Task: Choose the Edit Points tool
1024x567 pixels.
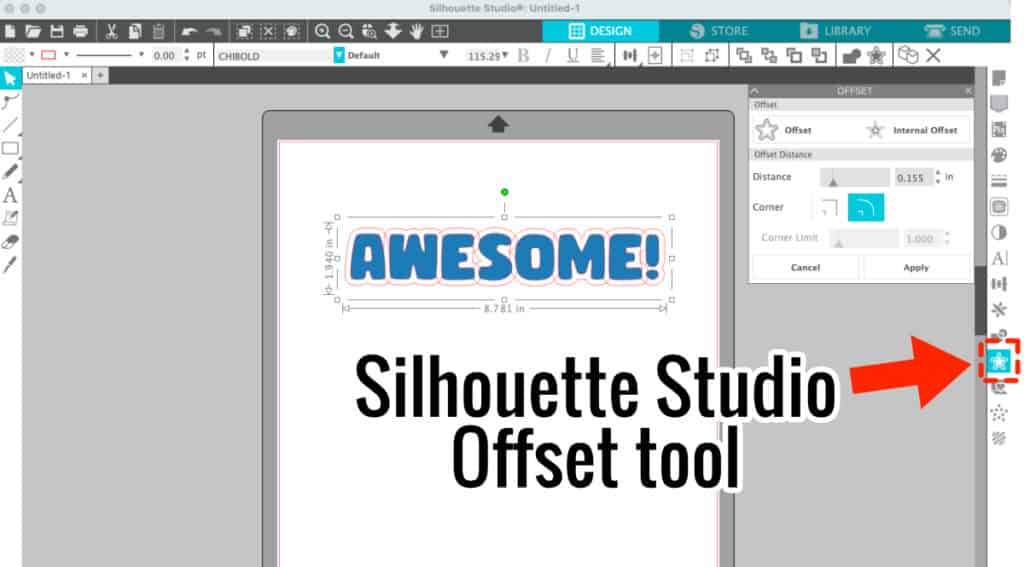Action: tap(10, 101)
